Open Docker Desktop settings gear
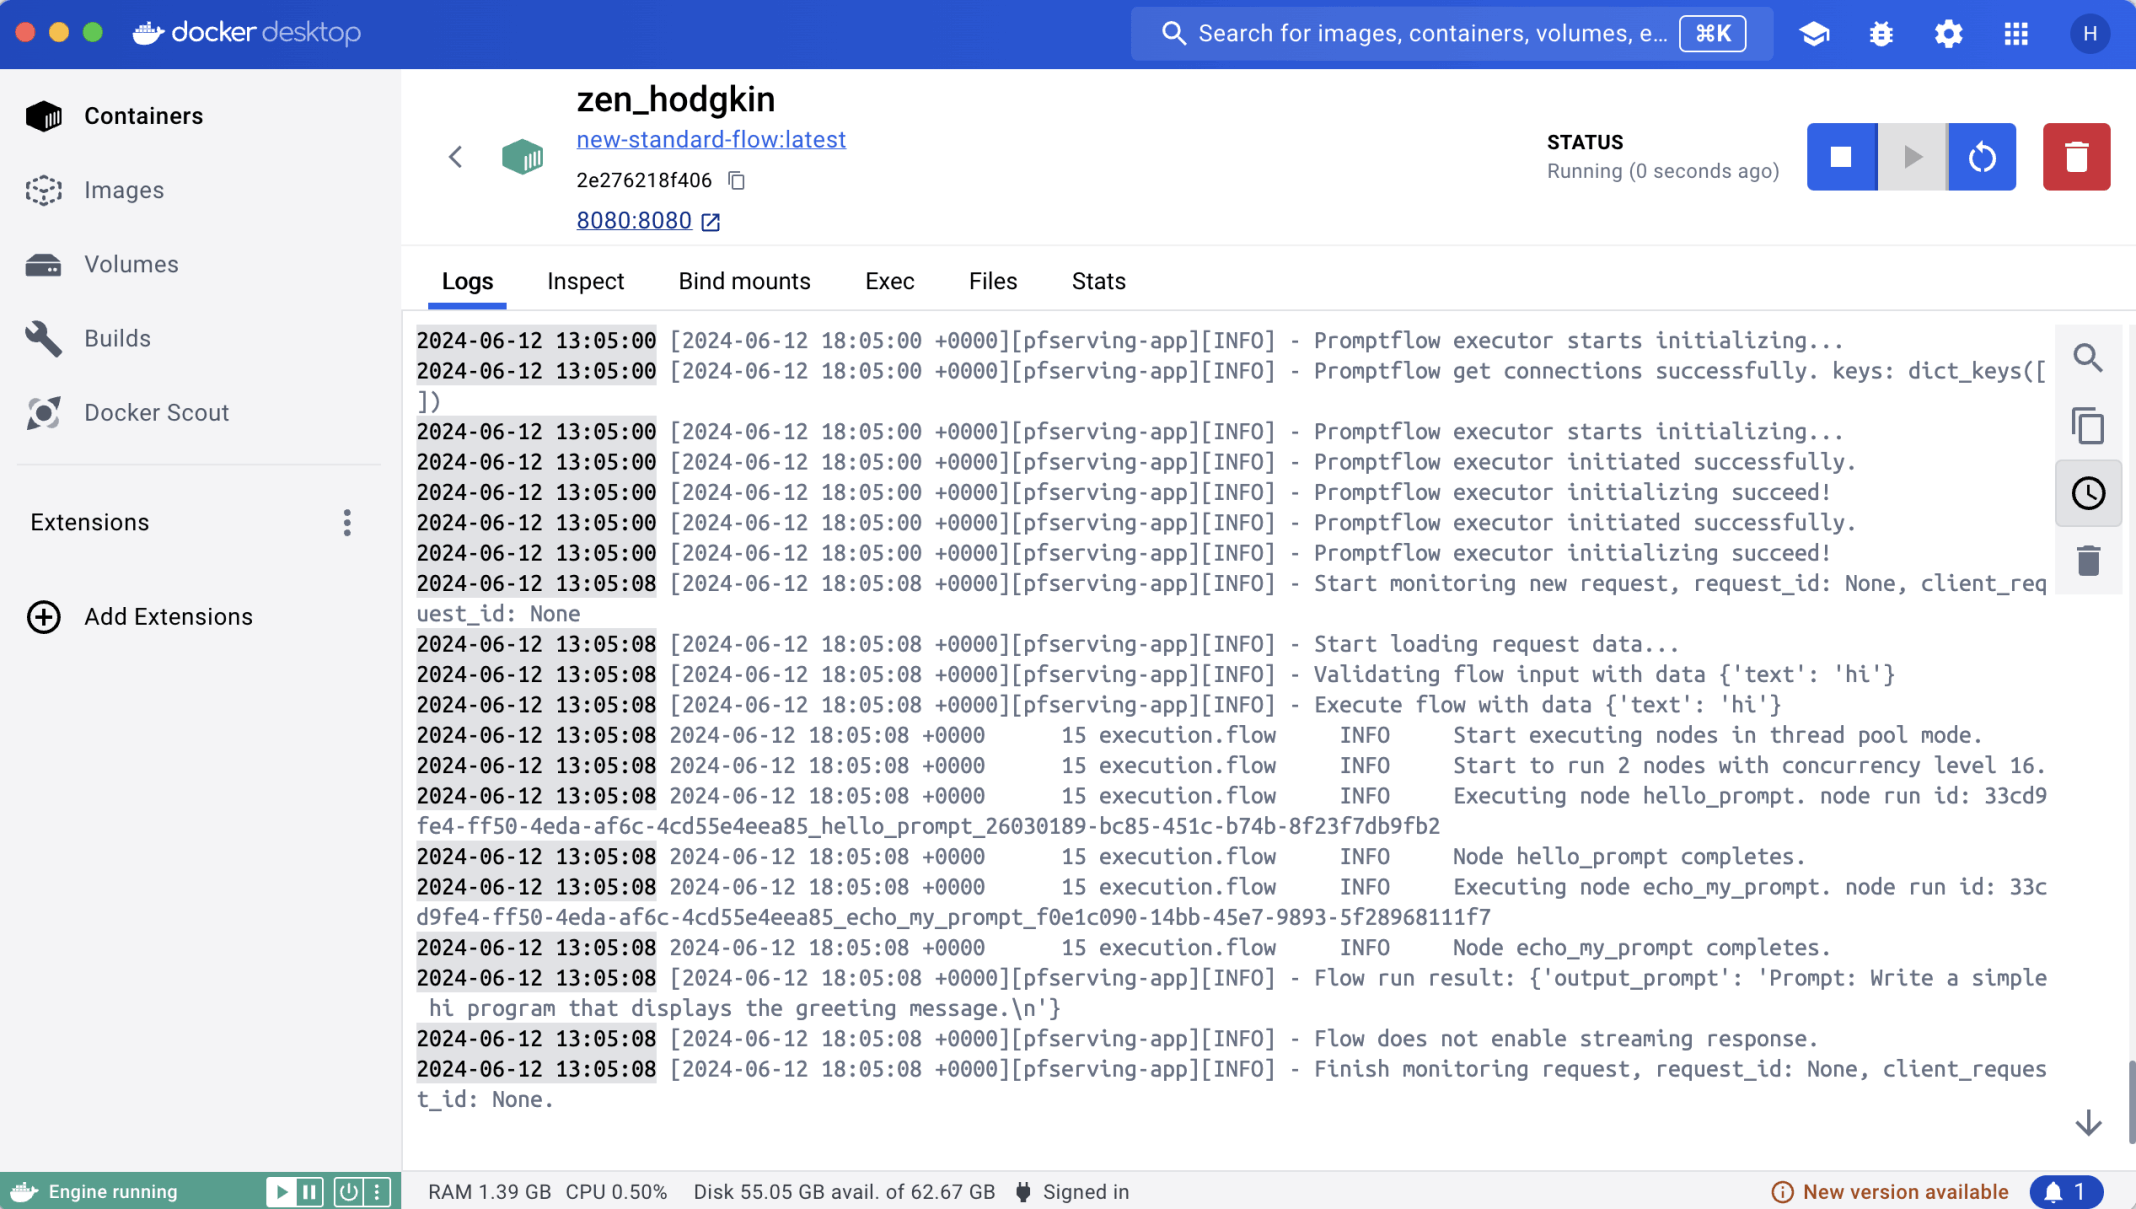2136x1209 pixels. [x=1948, y=34]
